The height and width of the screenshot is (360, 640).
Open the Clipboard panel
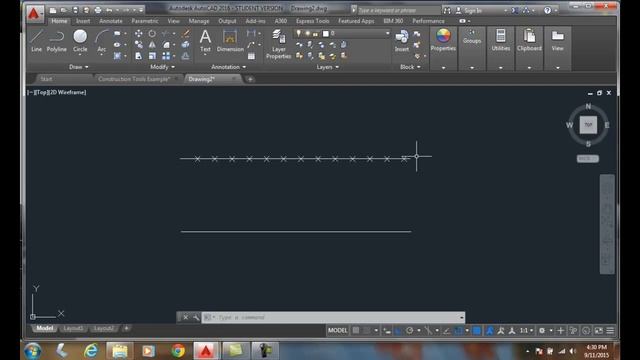click(529, 40)
